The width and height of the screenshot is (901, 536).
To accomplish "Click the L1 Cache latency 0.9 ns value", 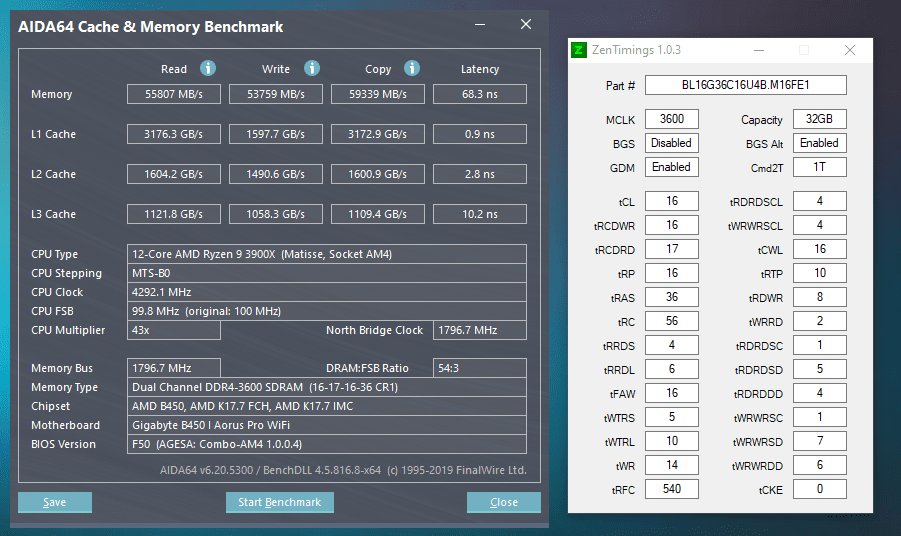I will coord(480,134).
